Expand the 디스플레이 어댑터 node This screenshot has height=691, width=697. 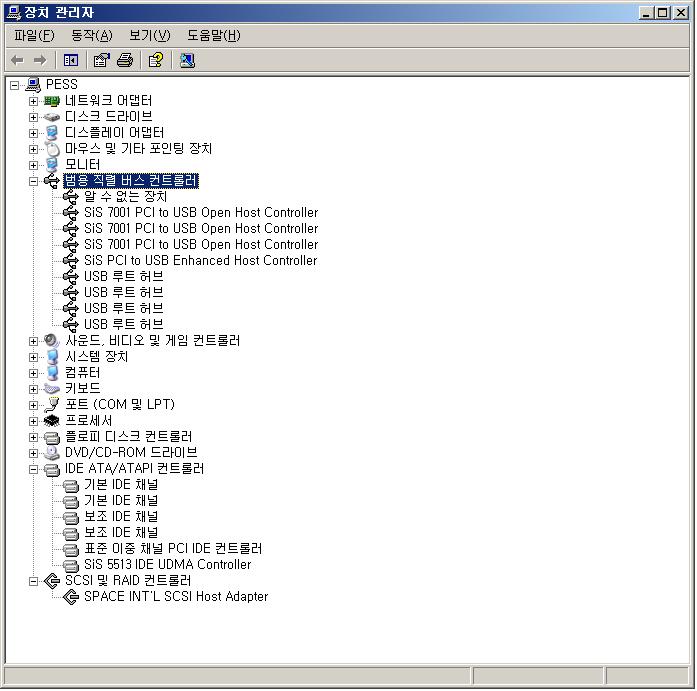pos(33,133)
